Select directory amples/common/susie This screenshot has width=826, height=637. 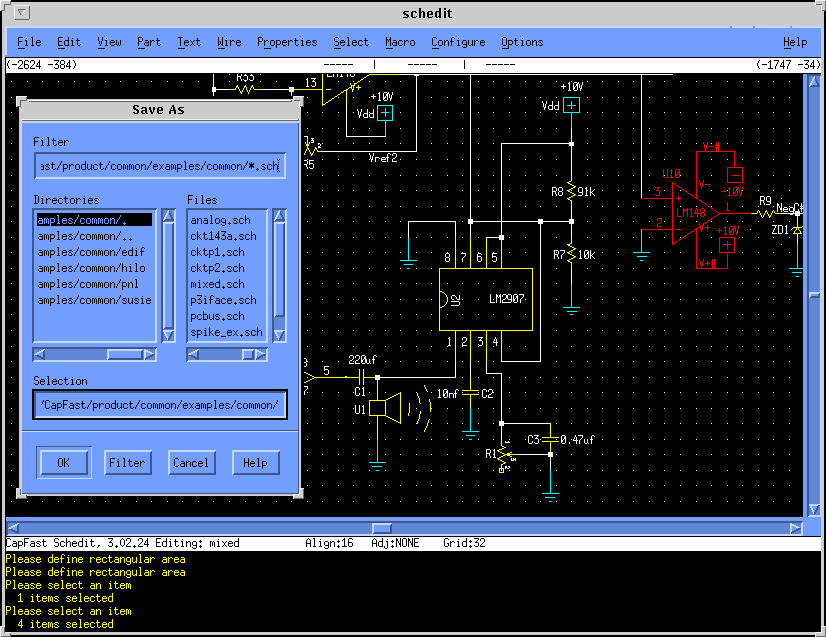point(94,300)
